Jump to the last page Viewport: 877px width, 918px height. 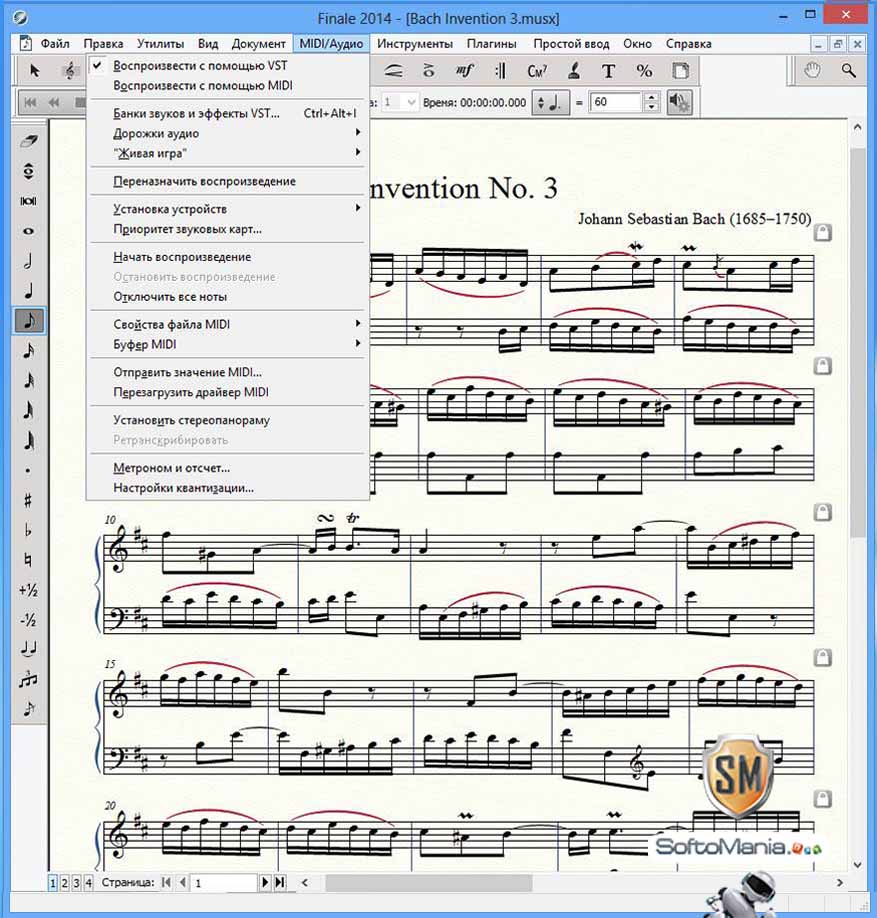280,882
